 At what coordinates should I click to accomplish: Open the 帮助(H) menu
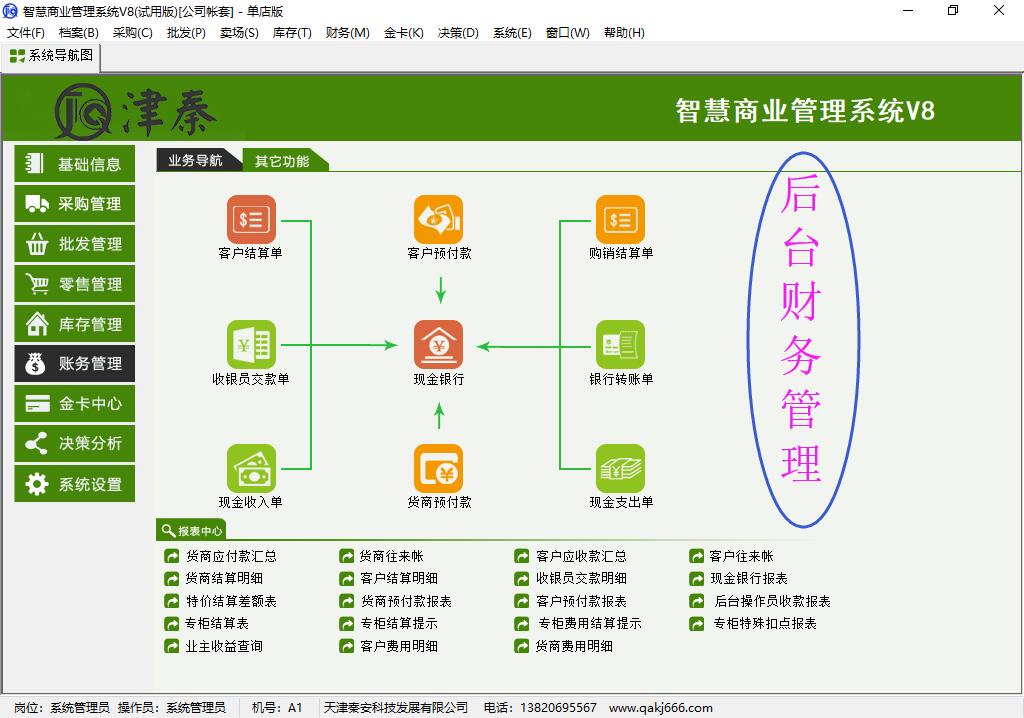click(624, 33)
